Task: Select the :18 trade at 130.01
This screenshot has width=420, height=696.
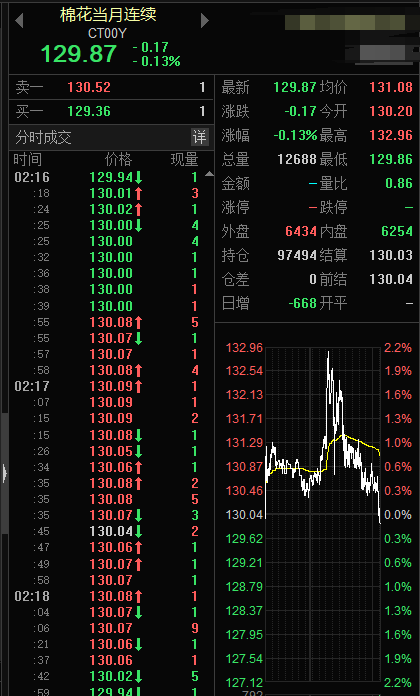Action: [x=107, y=194]
